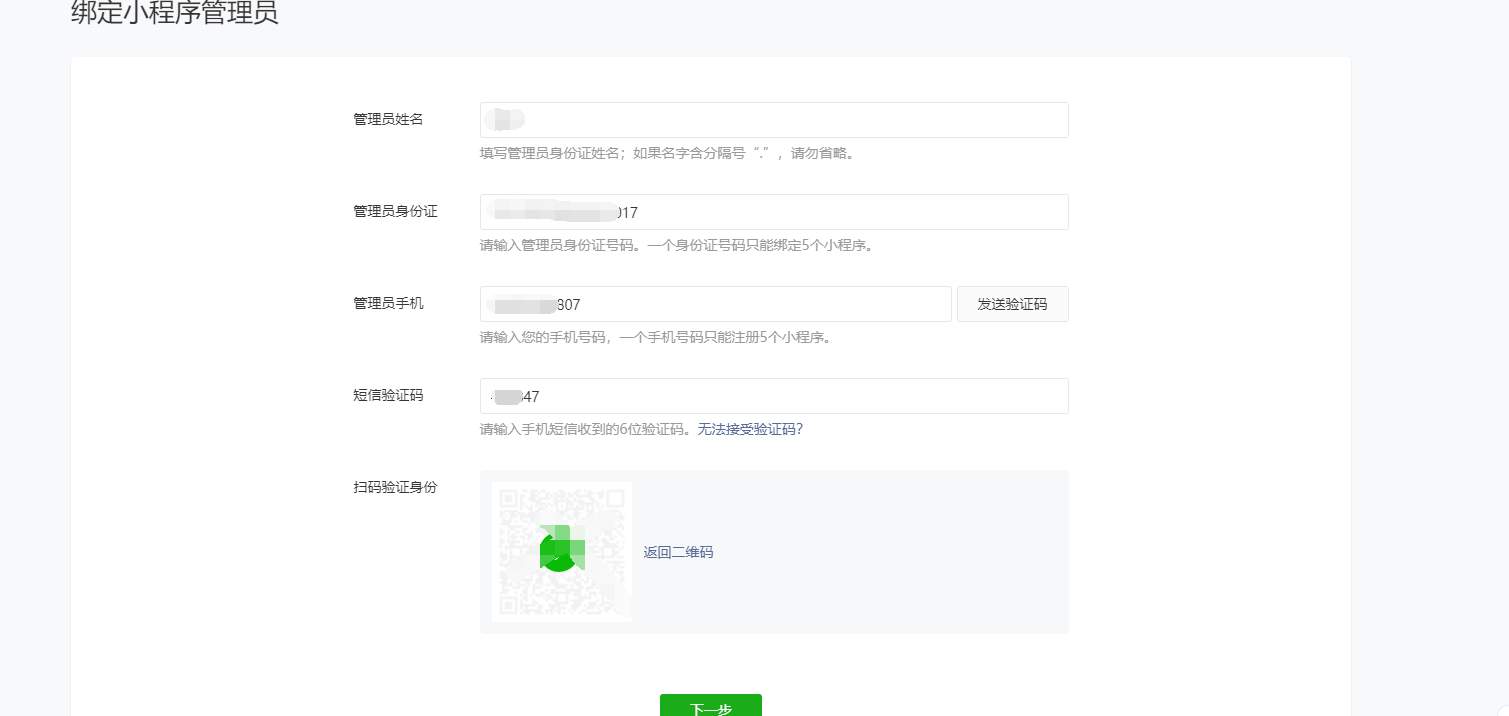Select the 管理员身份证 label
Image resolution: width=1509 pixels, height=716 pixels.
tap(395, 212)
